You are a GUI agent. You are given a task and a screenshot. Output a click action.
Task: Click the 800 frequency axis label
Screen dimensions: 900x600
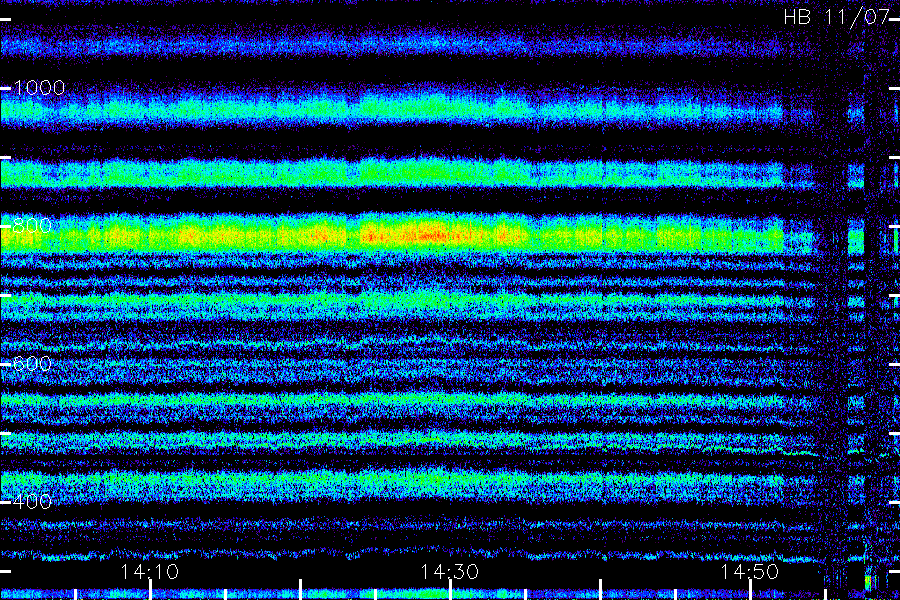[x=32, y=226]
